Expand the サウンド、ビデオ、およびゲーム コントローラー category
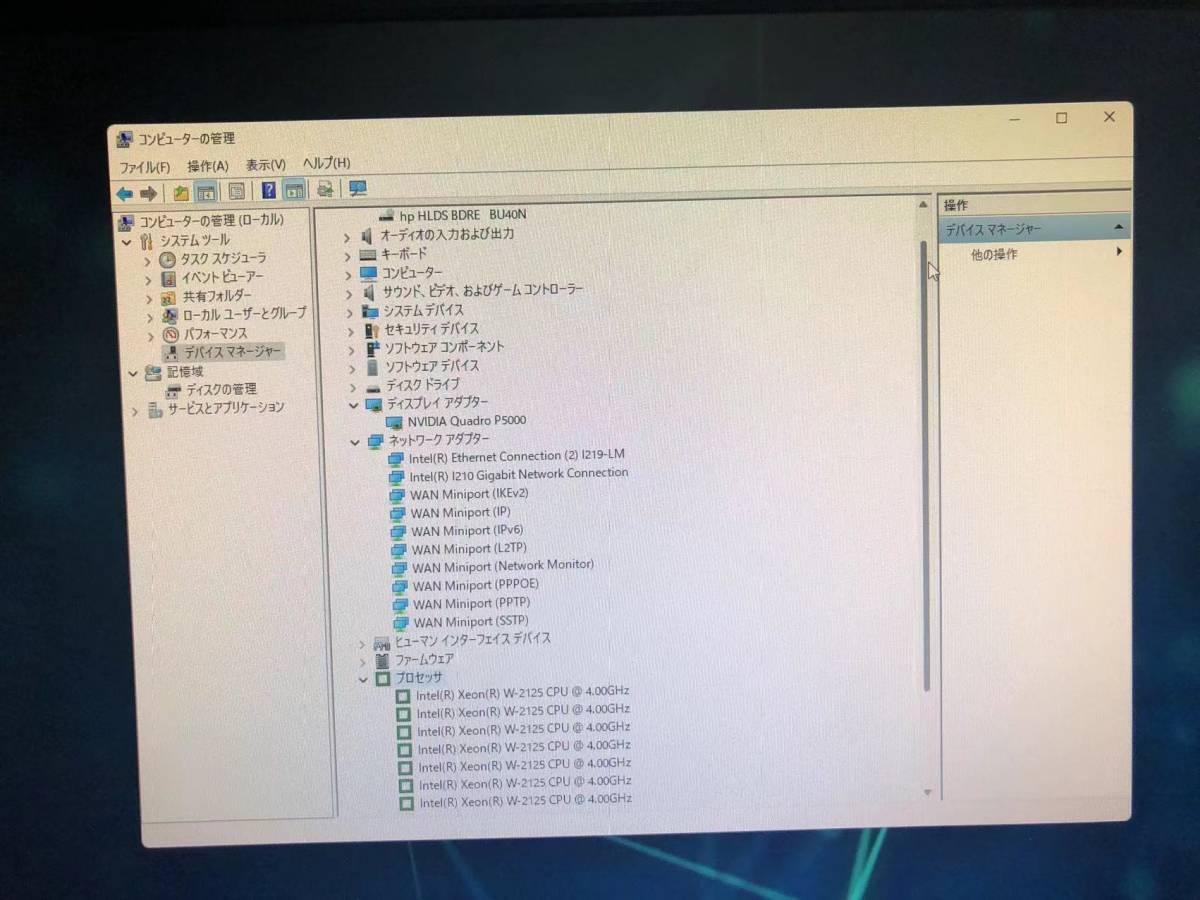The image size is (1200, 900). [x=349, y=294]
